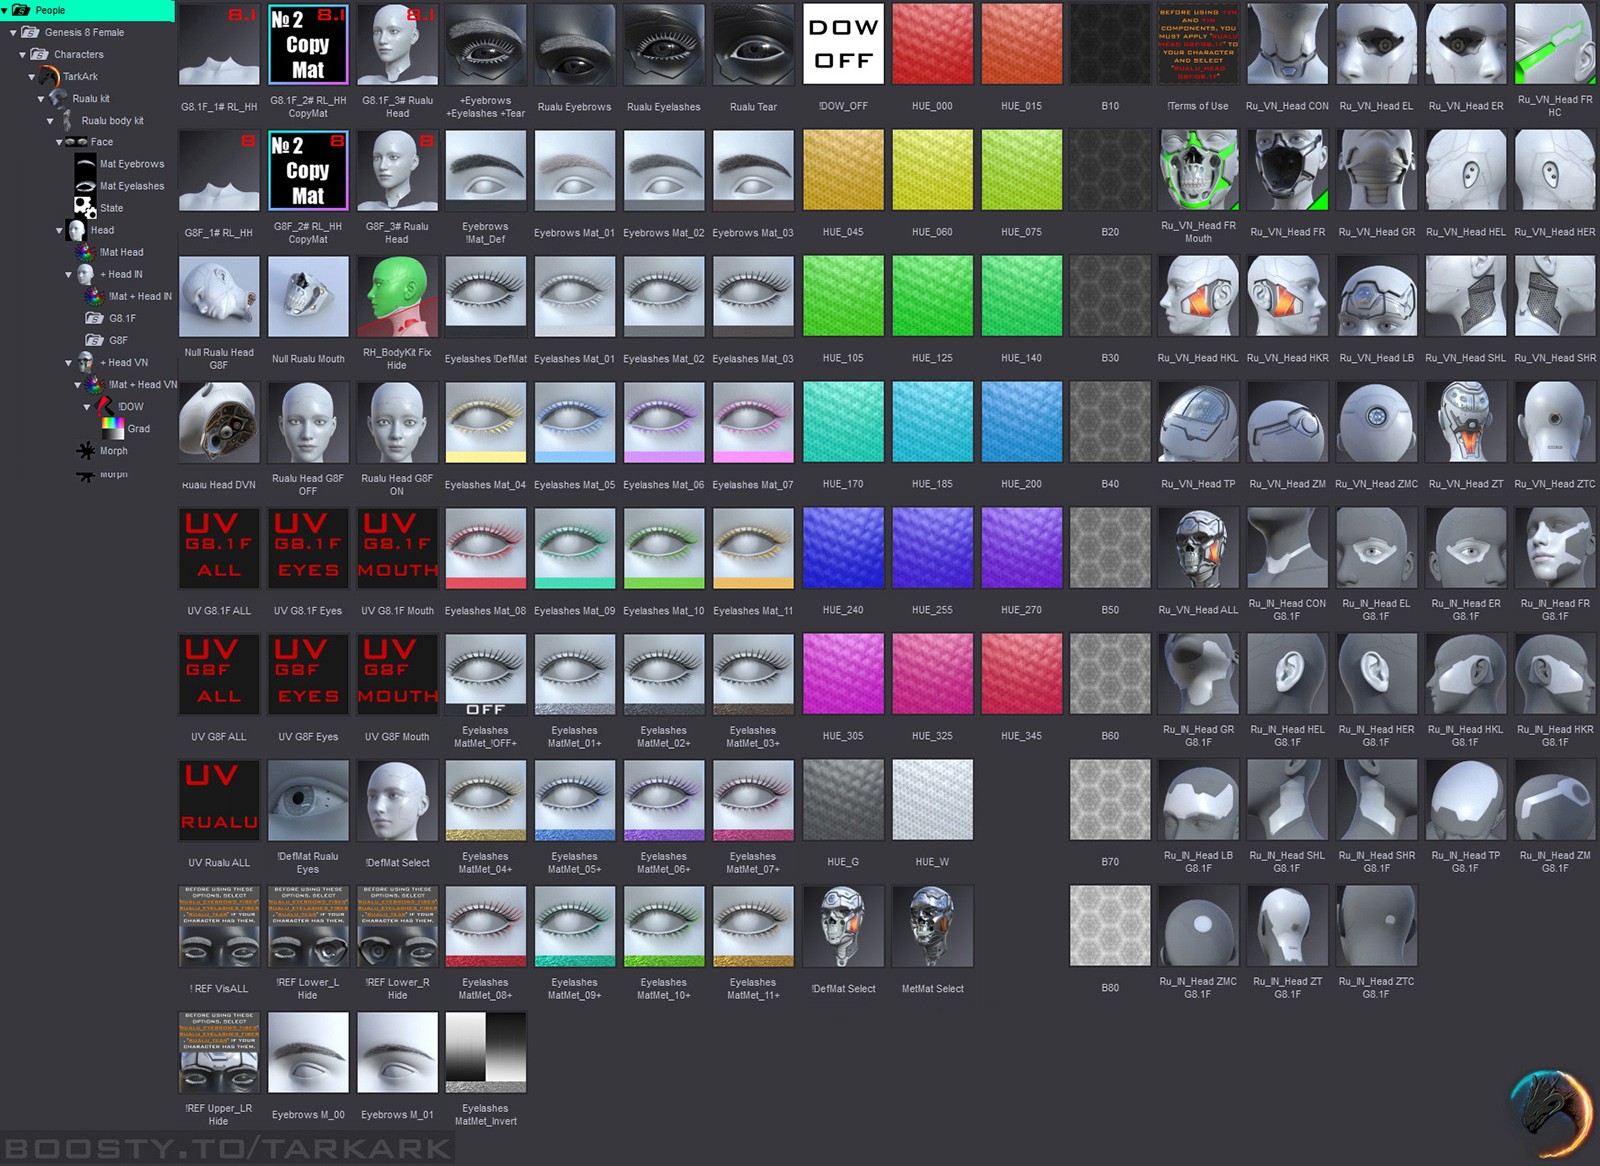The width and height of the screenshot is (1600, 1166).
Task: Apply the UV Rualu ALL preset
Action: click(219, 800)
